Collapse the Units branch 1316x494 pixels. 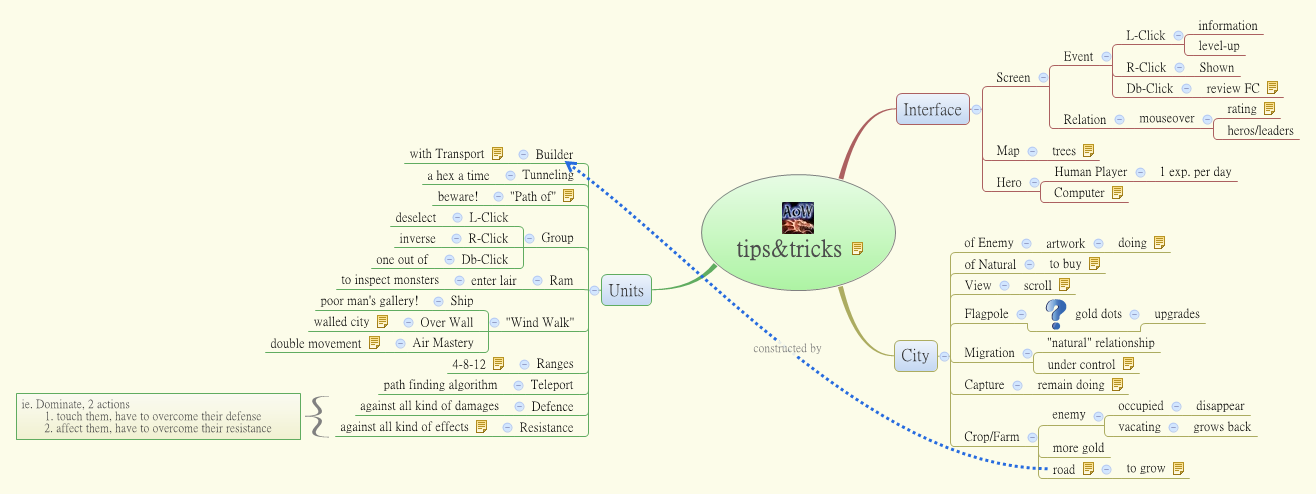(593, 292)
